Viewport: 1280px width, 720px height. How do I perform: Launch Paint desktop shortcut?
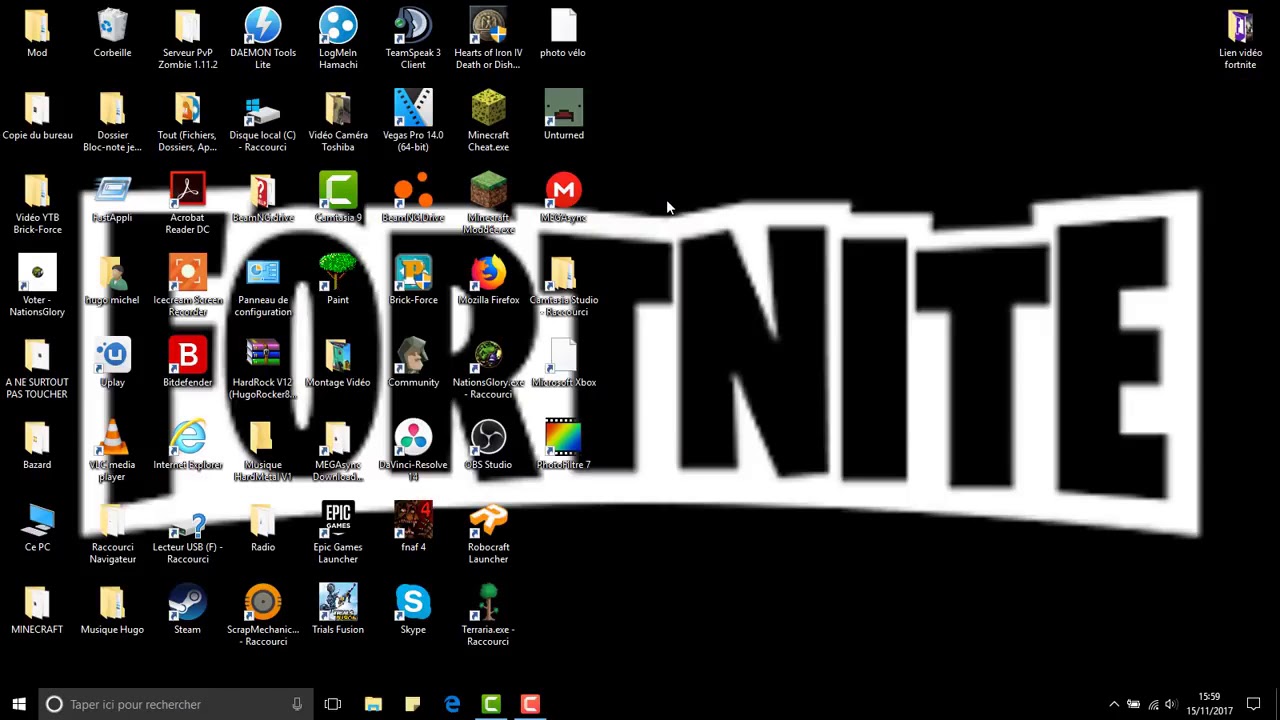pyautogui.click(x=338, y=279)
